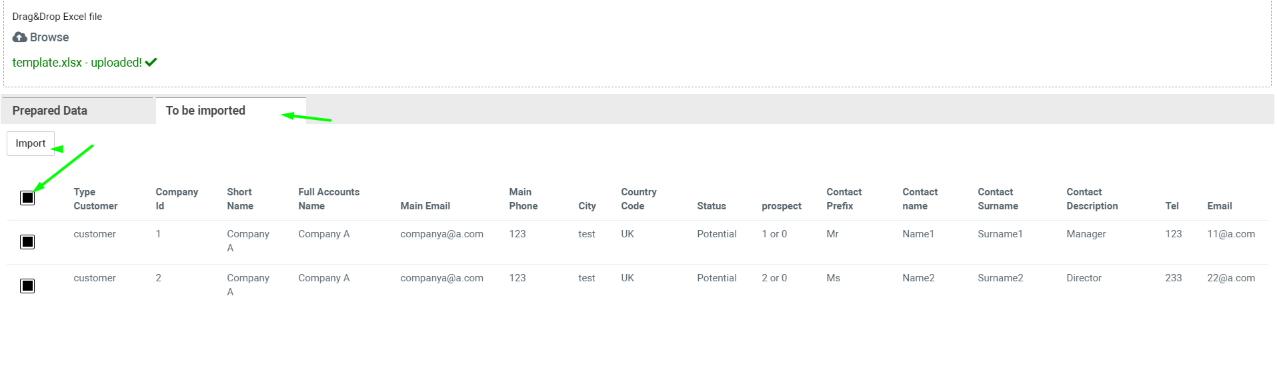Toggle the select-all checkbox in header

pos(28,198)
